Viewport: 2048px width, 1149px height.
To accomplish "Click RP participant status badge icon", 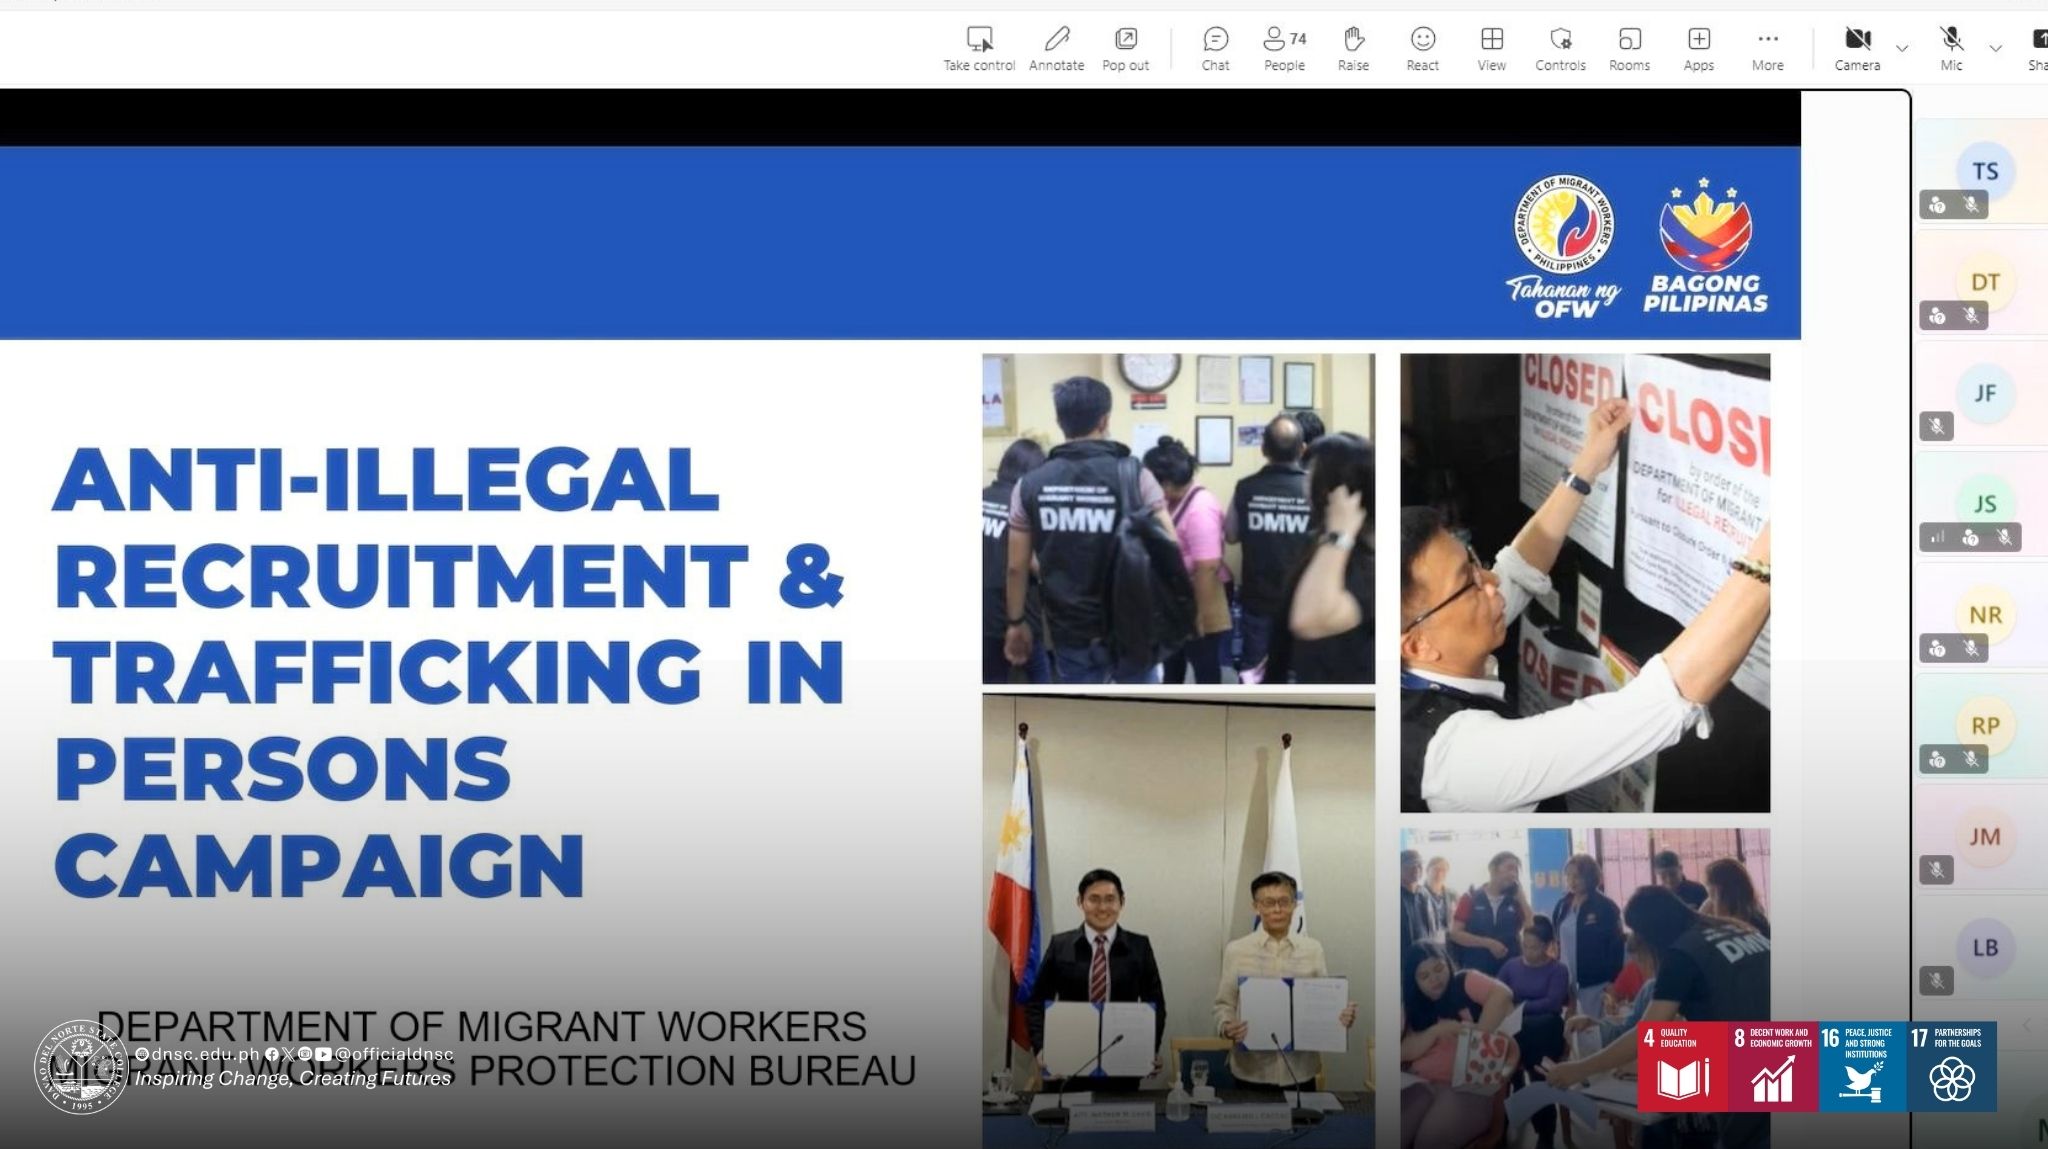I will [1938, 760].
